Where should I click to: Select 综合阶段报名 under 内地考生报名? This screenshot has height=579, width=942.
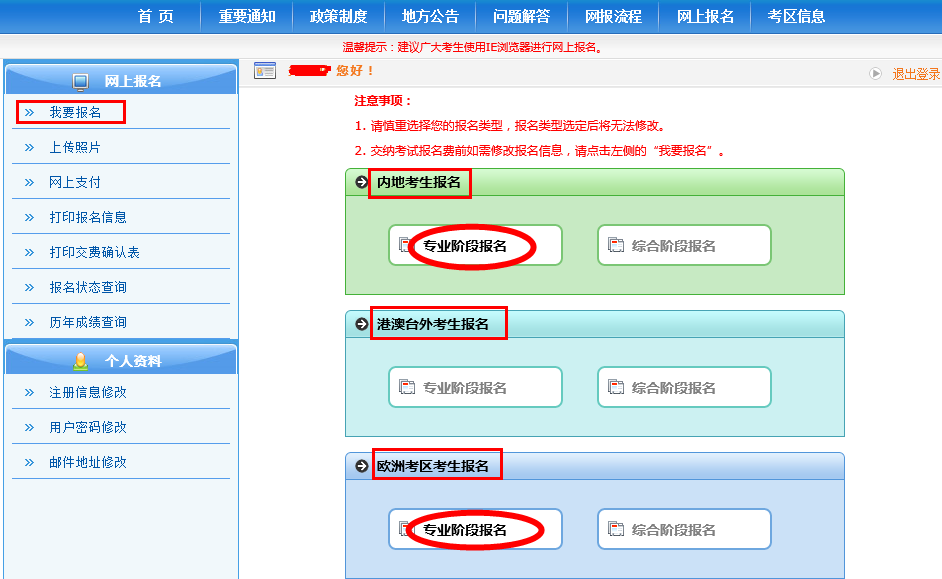click(x=684, y=246)
